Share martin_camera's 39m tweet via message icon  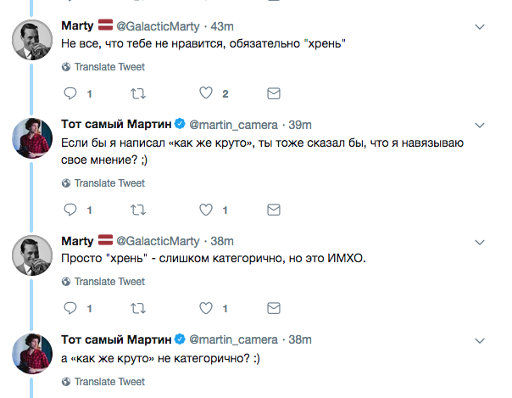[x=274, y=210]
